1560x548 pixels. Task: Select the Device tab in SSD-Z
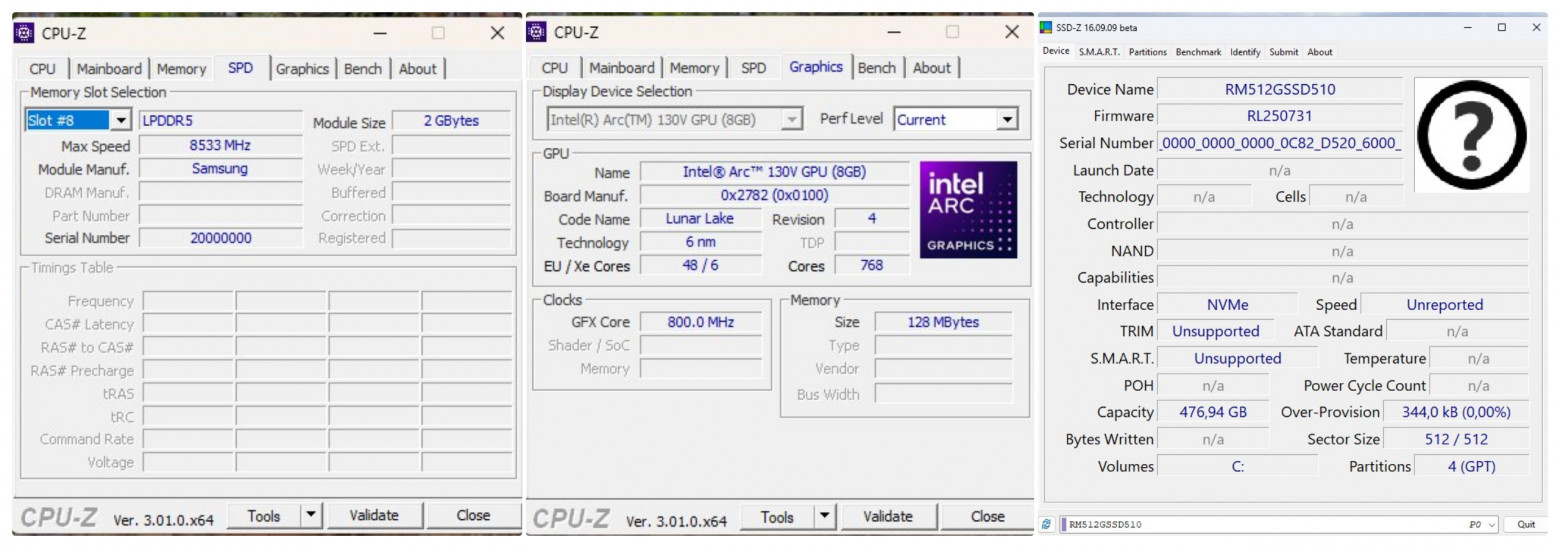pyautogui.click(x=1056, y=51)
